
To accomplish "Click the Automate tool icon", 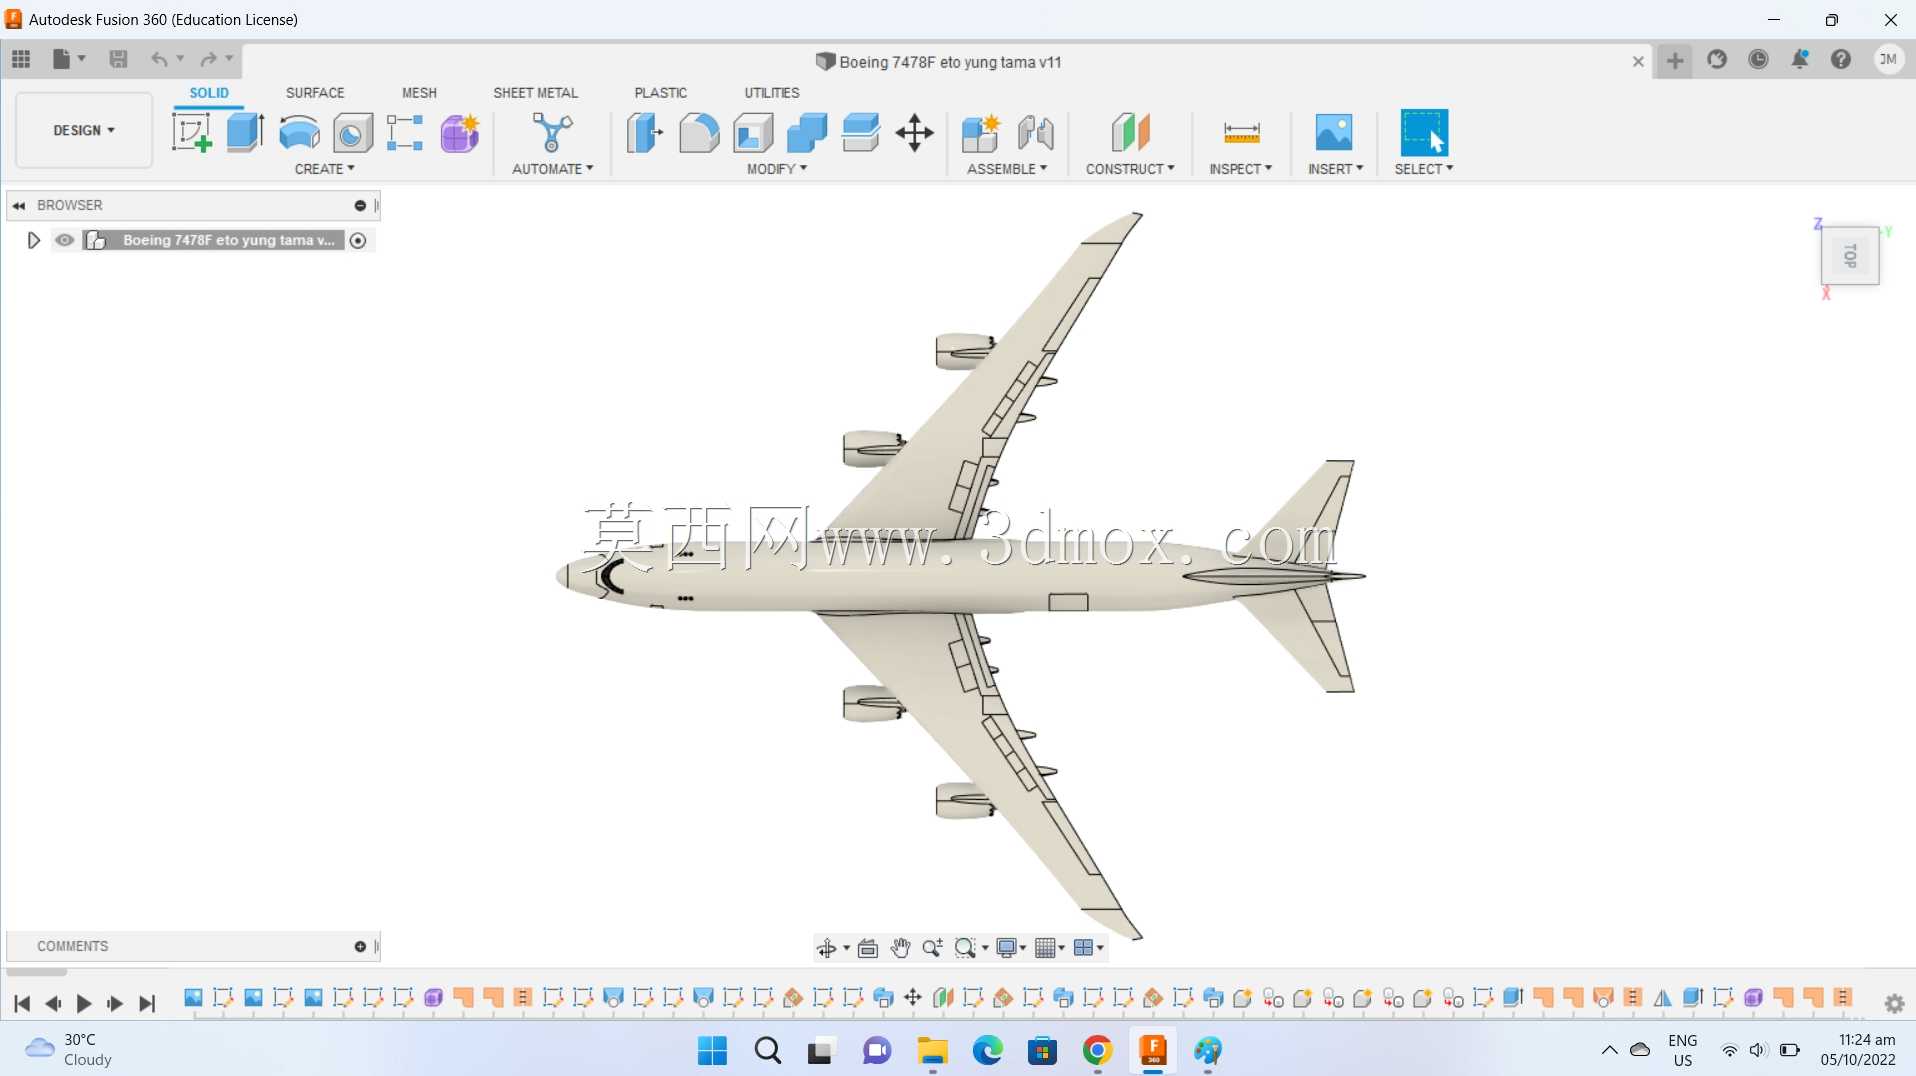I will pyautogui.click(x=552, y=132).
